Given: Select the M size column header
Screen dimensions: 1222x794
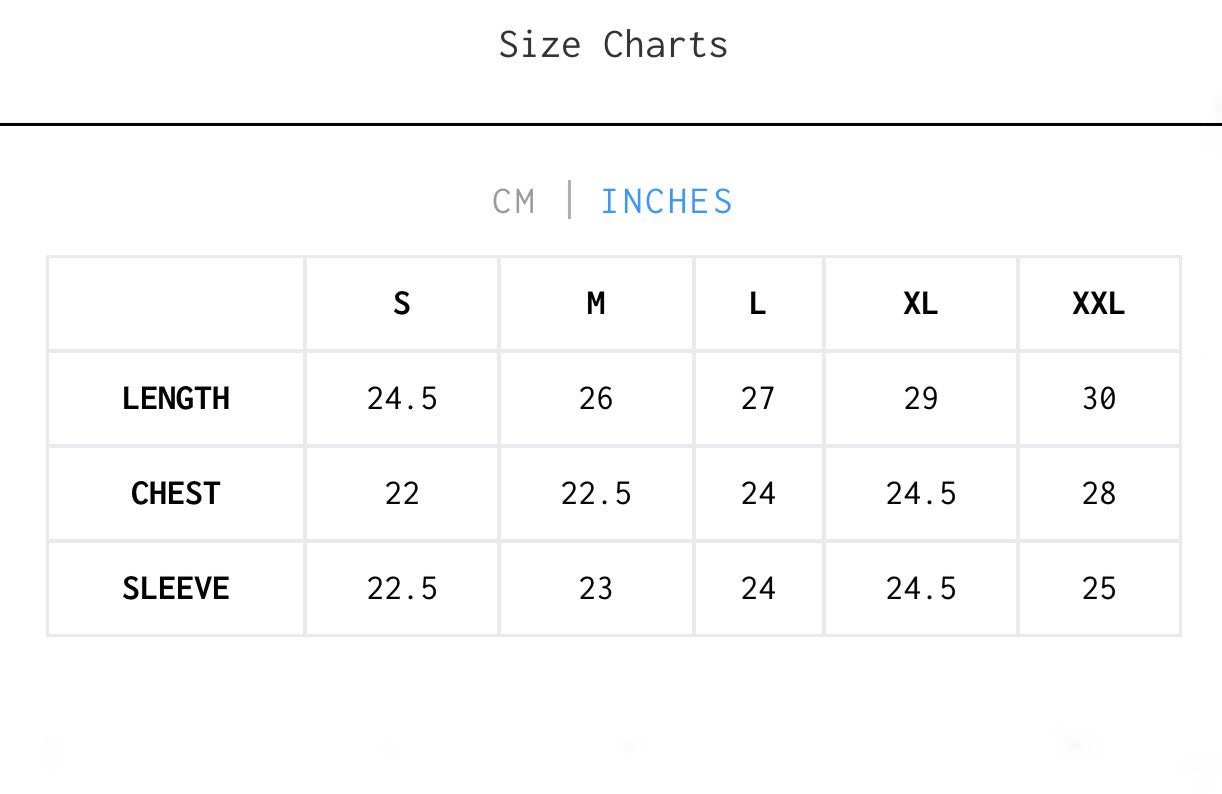Looking at the screenshot, I should point(596,303).
